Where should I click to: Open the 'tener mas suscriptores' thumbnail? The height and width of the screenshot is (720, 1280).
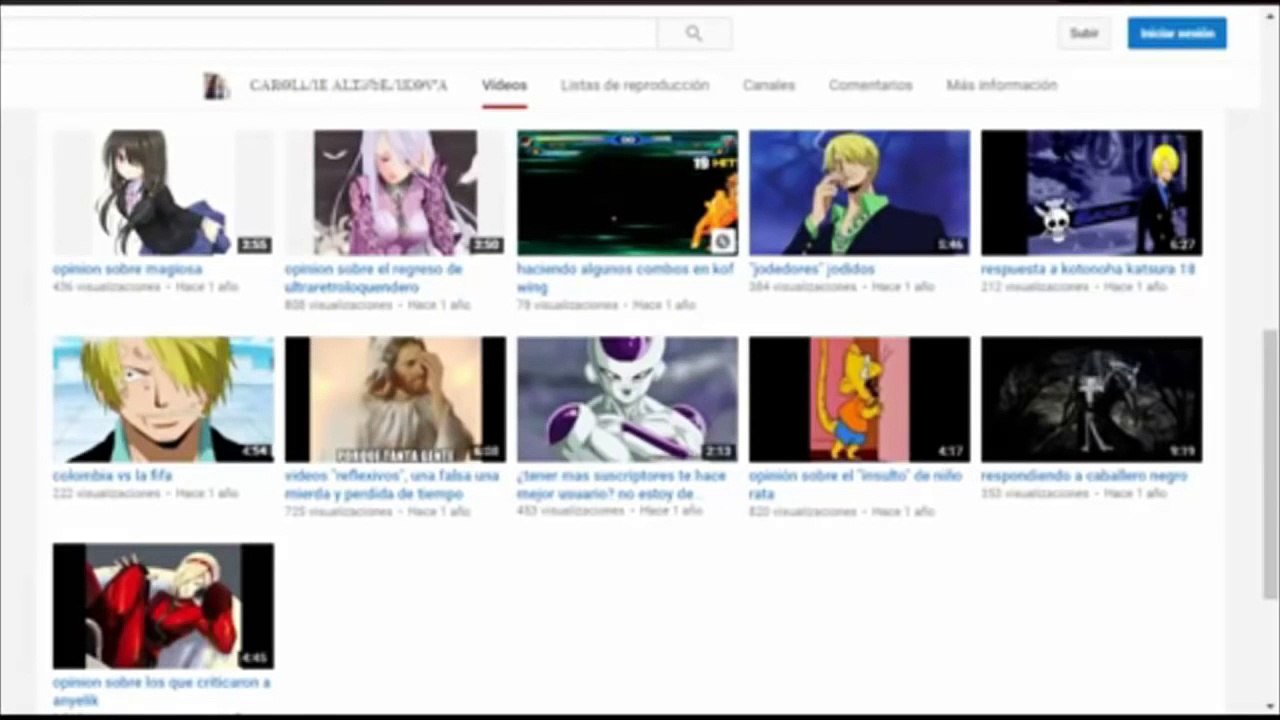pyautogui.click(x=627, y=400)
